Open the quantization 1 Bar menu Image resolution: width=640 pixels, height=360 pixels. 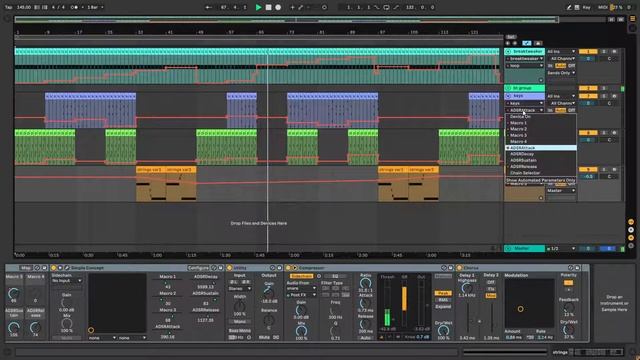point(96,7)
